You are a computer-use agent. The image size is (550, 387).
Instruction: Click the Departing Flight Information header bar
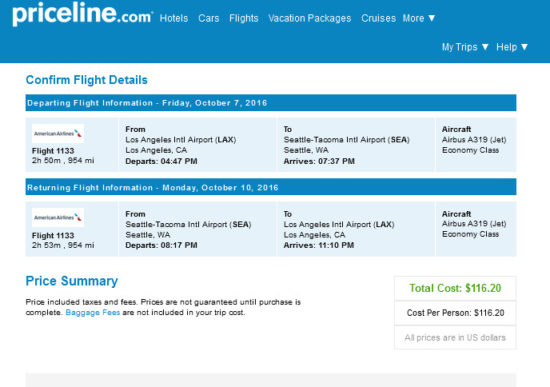(271, 103)
